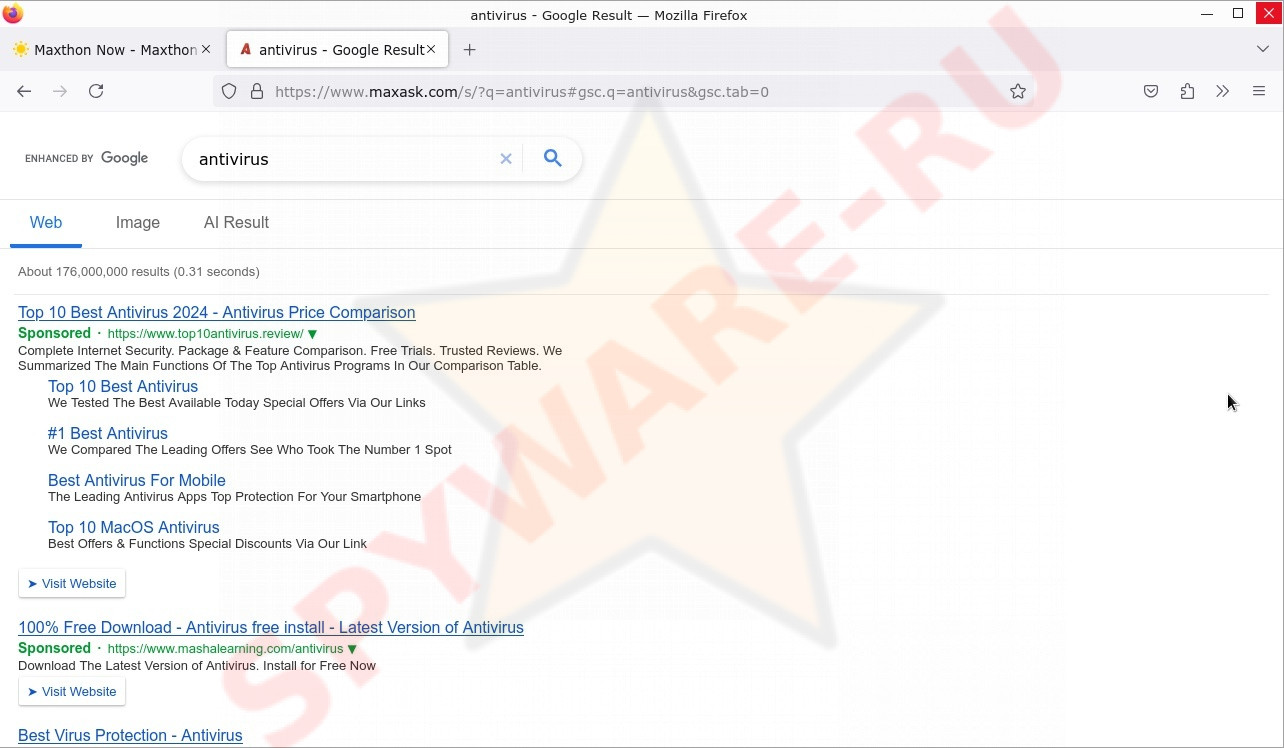Click the mashalearning.com/antivirus URL text

click(x=225, y=649)
